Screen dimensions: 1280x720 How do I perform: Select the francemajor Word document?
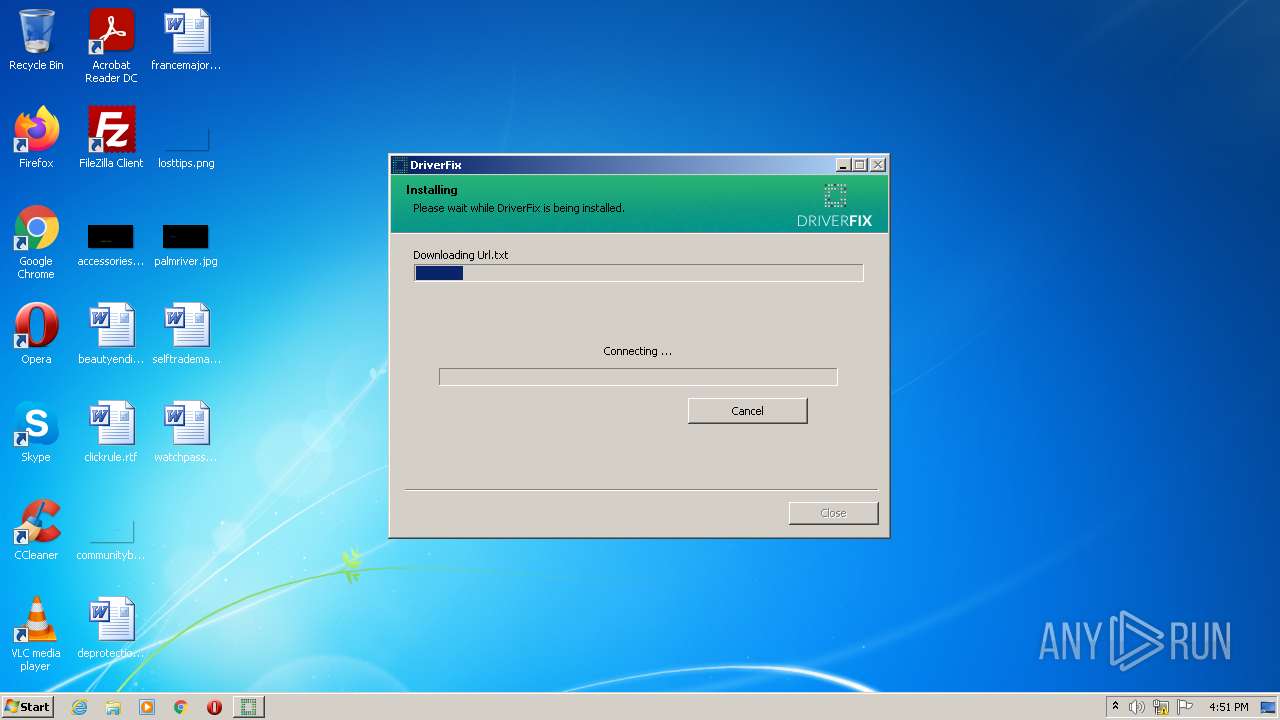coord(186,40)
